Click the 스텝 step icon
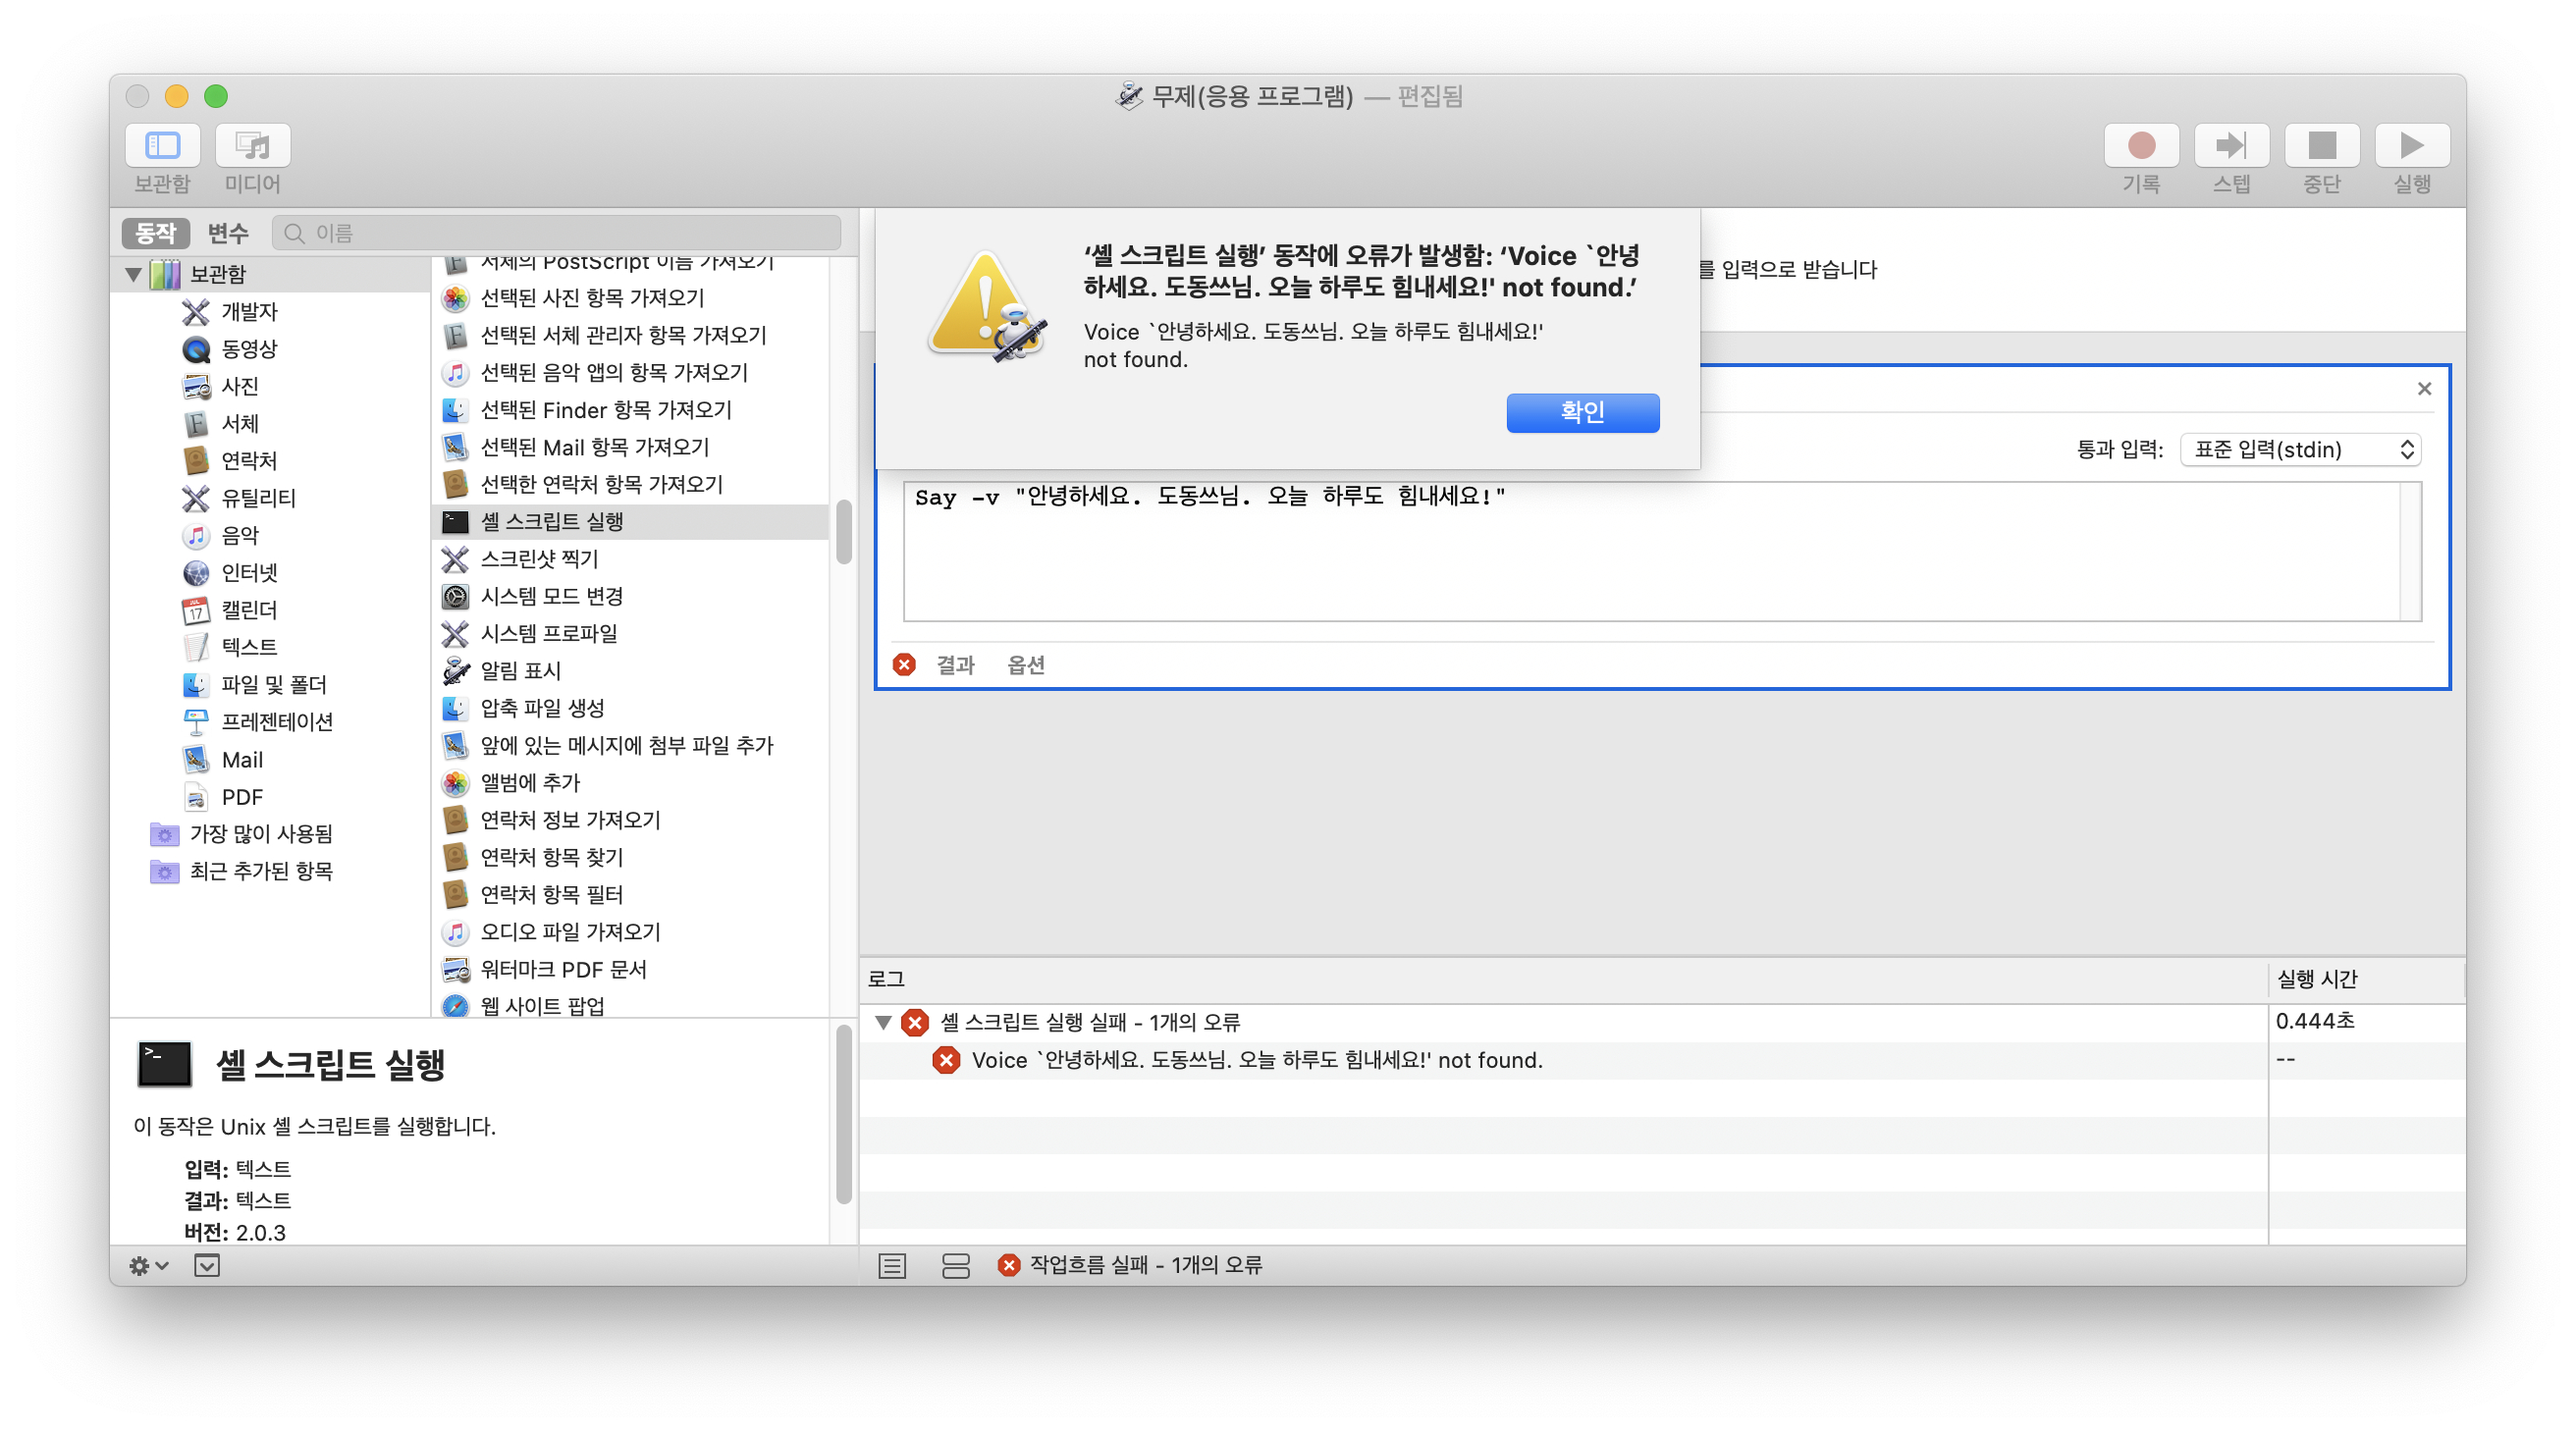Viewport: 2576px width, 1431px height. (2231, 146)
